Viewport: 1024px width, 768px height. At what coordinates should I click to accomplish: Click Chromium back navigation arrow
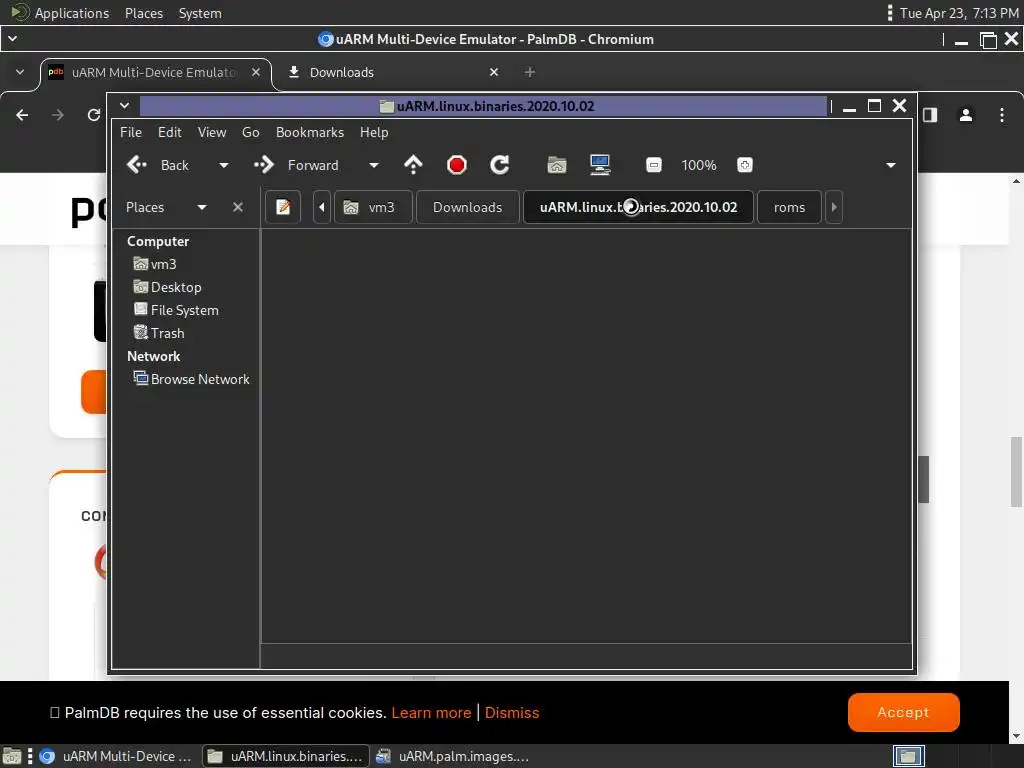coord(22,115)
